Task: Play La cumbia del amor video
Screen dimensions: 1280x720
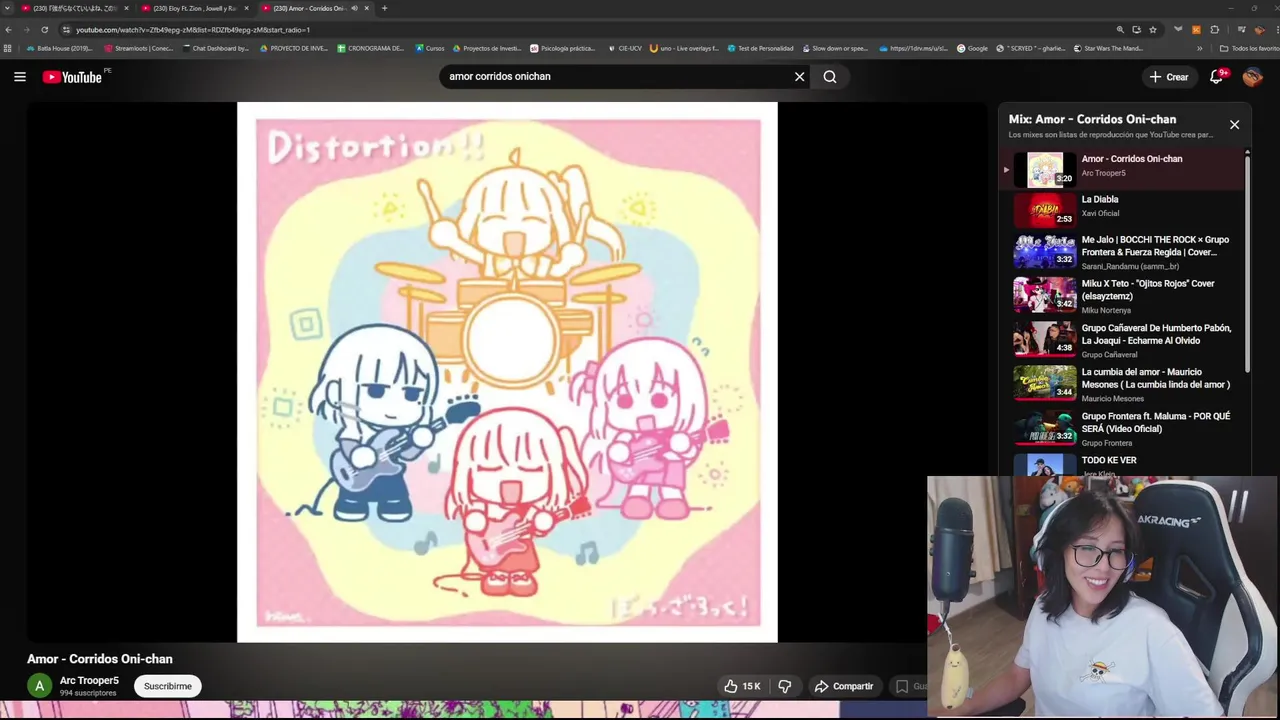Action: click(x=1124, y=385)
